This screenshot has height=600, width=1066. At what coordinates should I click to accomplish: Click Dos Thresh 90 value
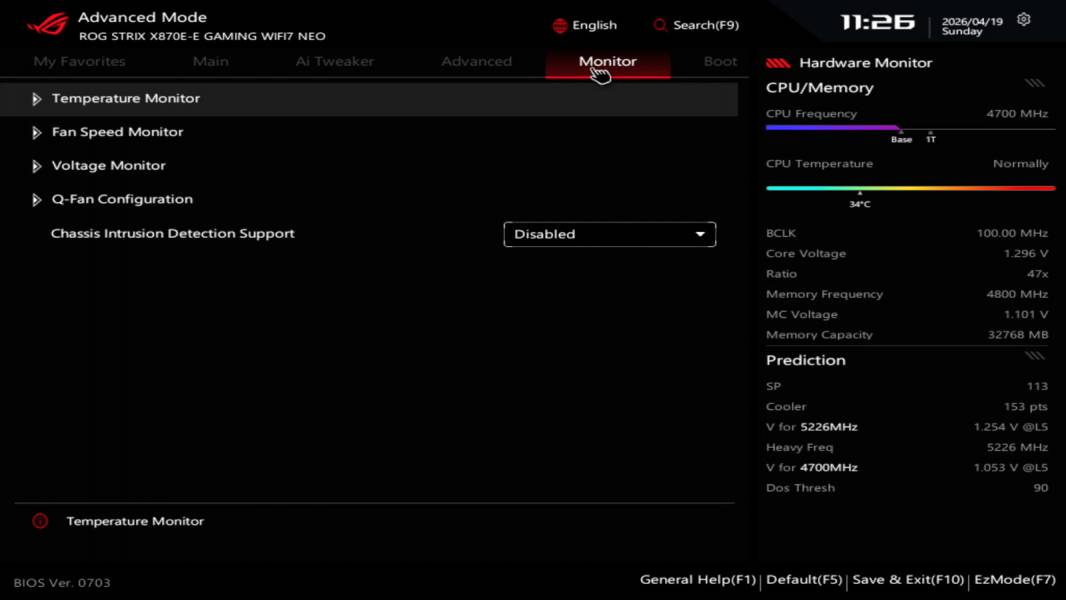(x=1041, y=488)
